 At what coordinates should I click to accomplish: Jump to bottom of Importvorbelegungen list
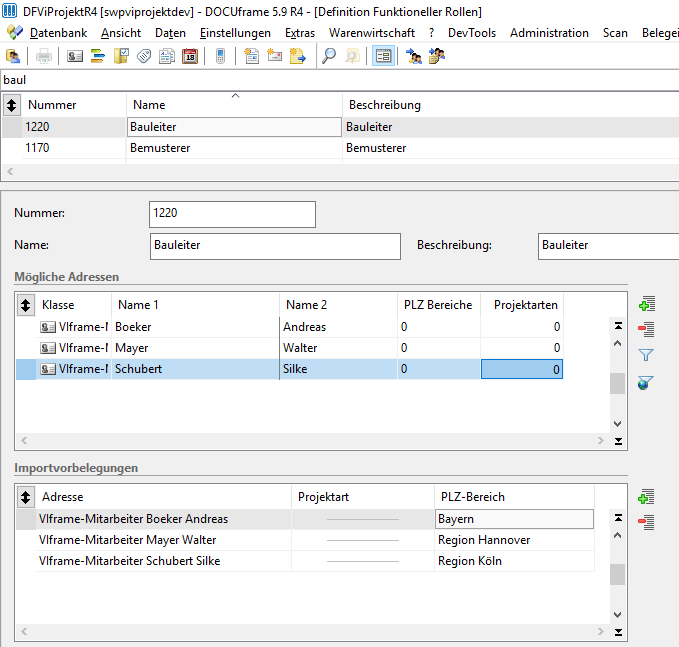618,633
